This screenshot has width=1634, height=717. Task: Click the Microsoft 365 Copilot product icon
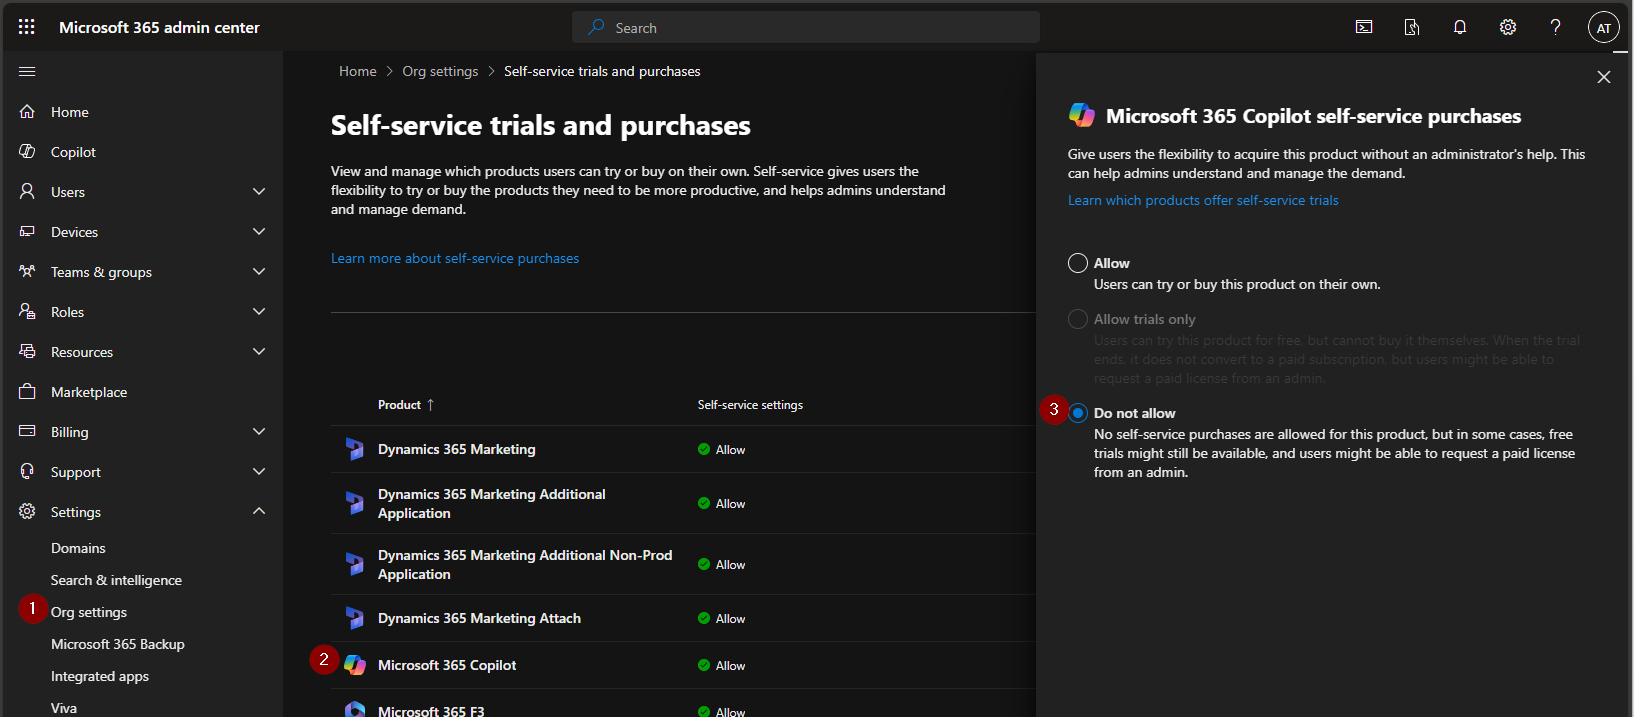(355, 665)
